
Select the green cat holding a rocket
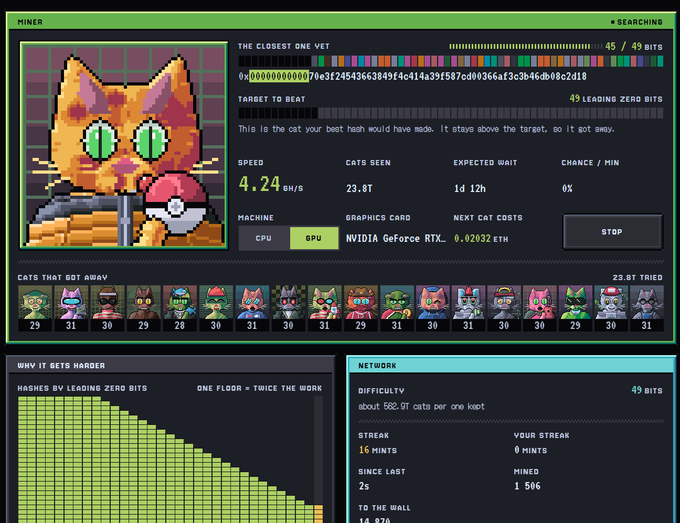point(324,308)
